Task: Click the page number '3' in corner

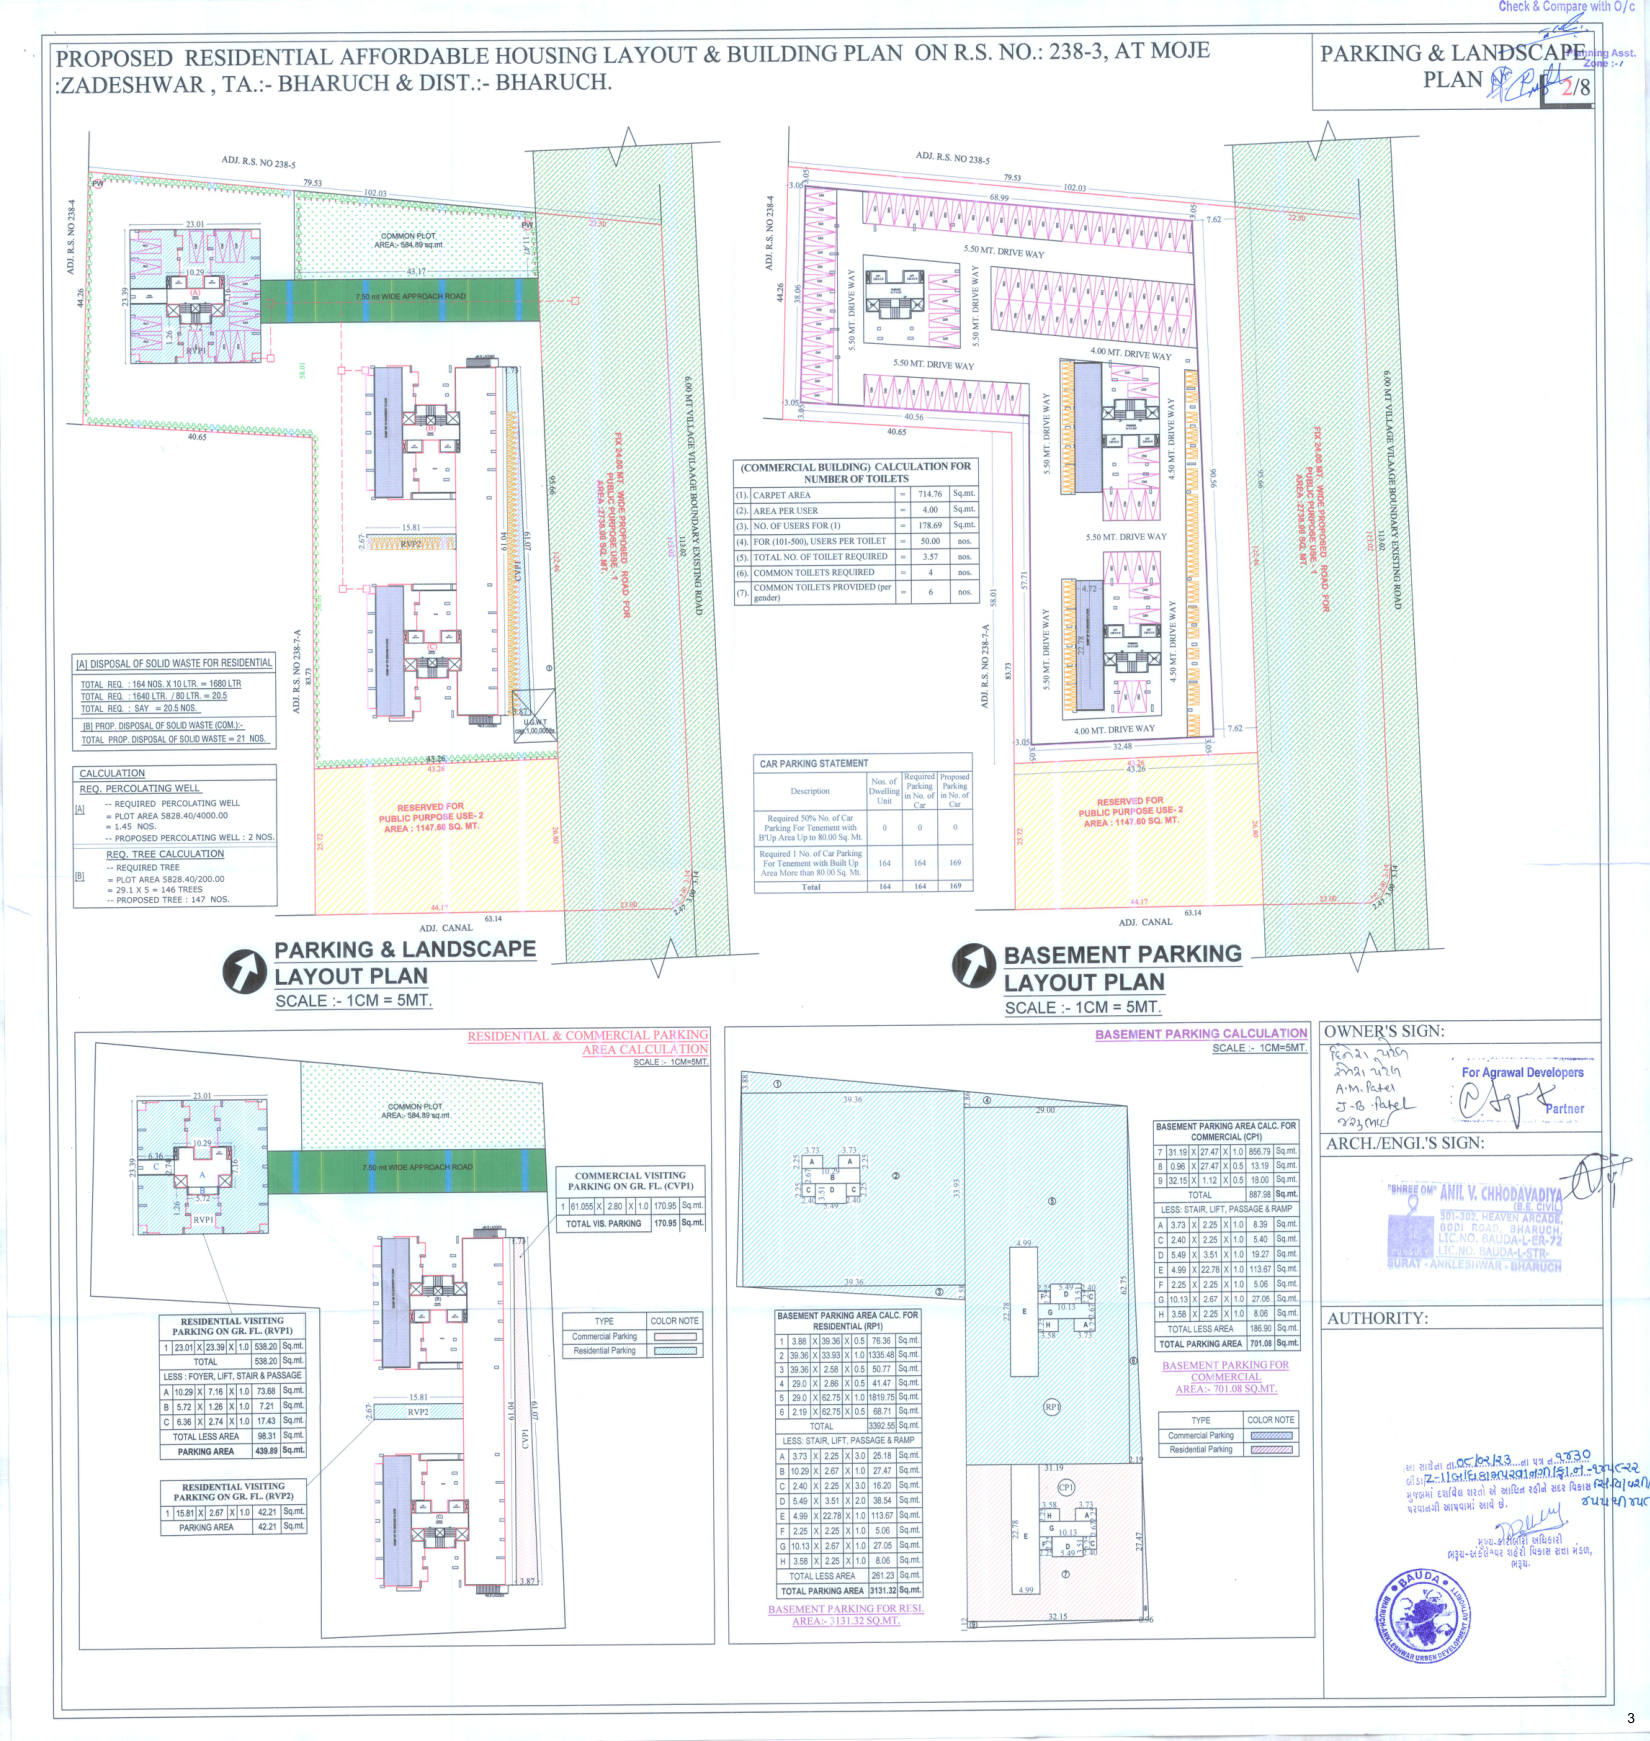Action: [1630, 1718]
